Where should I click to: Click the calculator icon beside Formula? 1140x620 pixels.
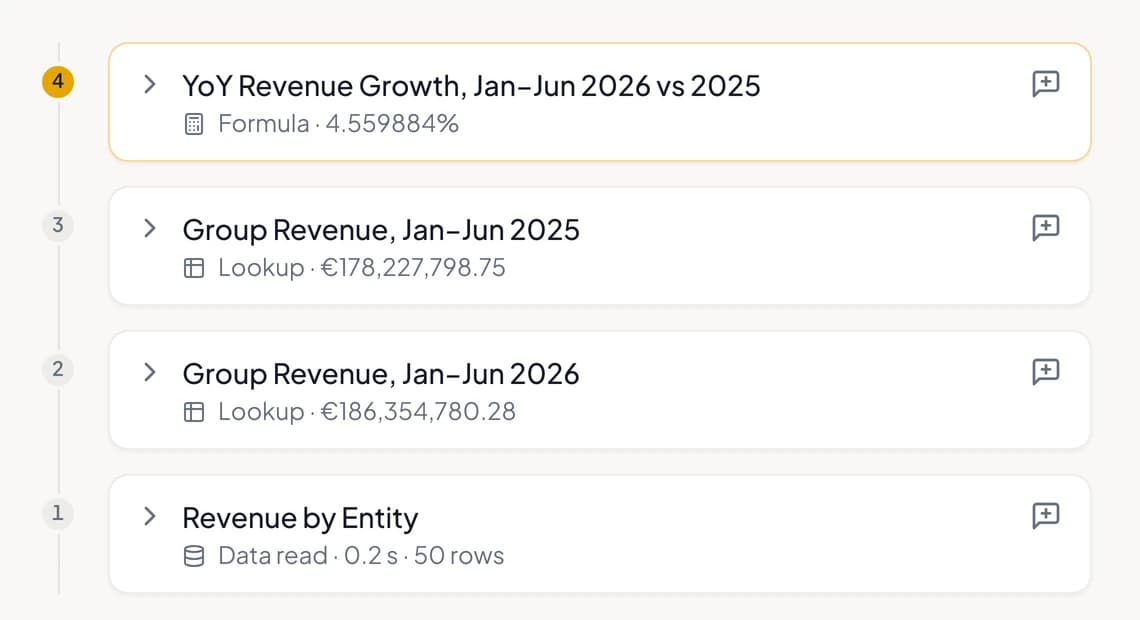point(194,124)
